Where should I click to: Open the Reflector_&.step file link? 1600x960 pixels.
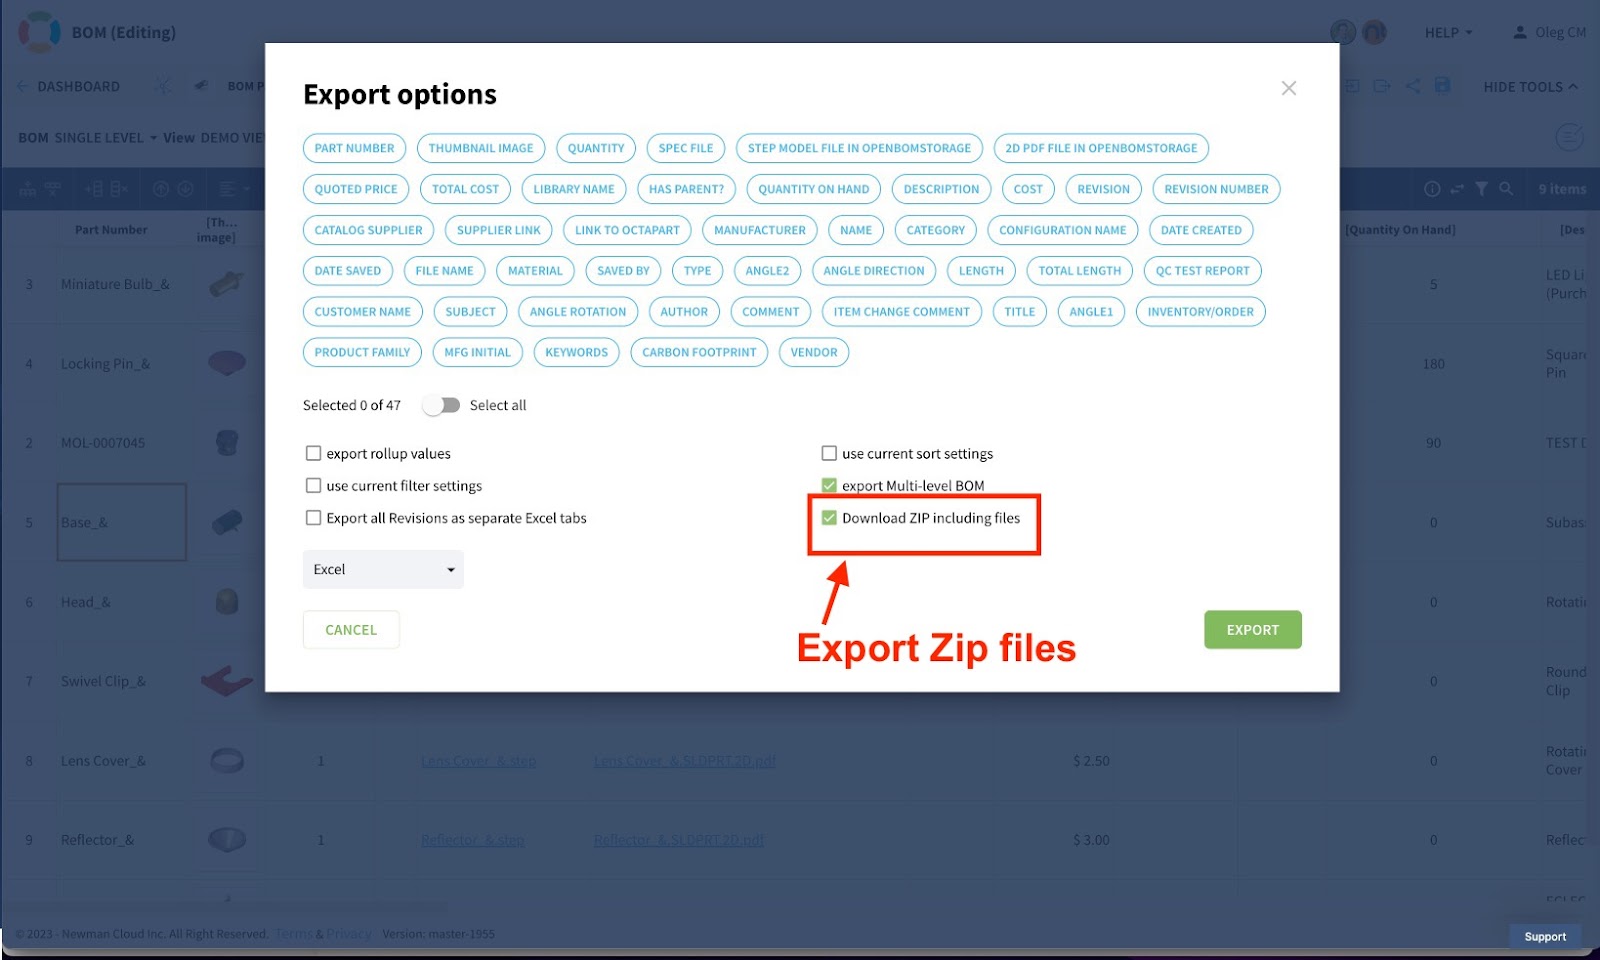pyautogui.click(x=473, y=840)
